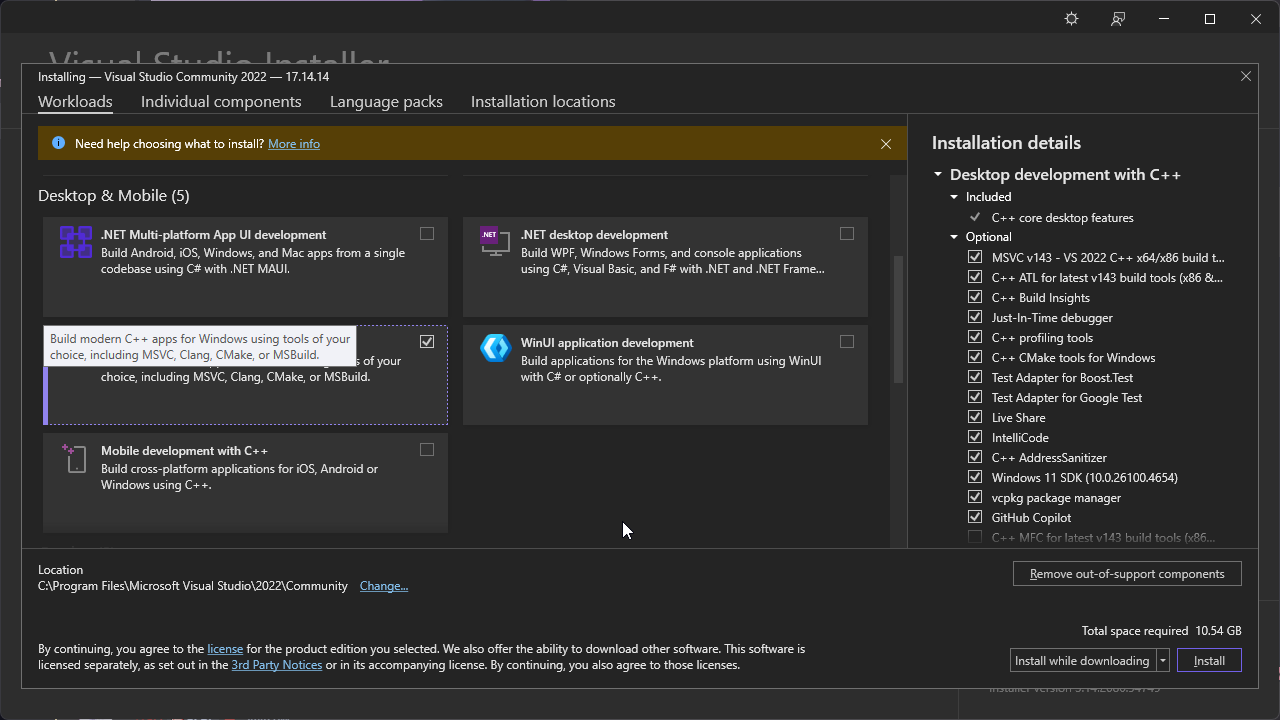The image size is (1280, 720).
Task: Click the .NET desktop development workload icon
Action: (495, 241)
